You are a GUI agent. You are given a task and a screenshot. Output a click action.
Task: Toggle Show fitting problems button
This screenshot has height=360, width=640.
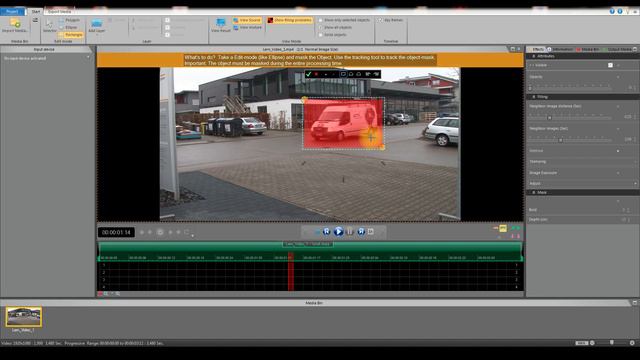(289, 20)
